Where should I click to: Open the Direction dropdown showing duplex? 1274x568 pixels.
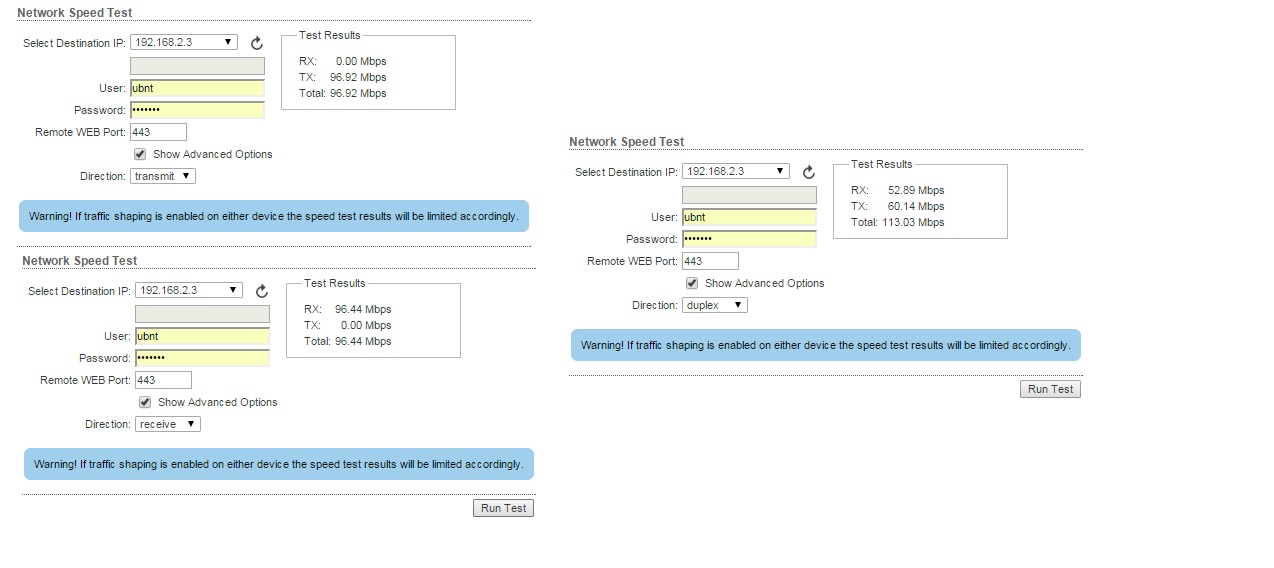pyautogui.click(x=715, y=305)
